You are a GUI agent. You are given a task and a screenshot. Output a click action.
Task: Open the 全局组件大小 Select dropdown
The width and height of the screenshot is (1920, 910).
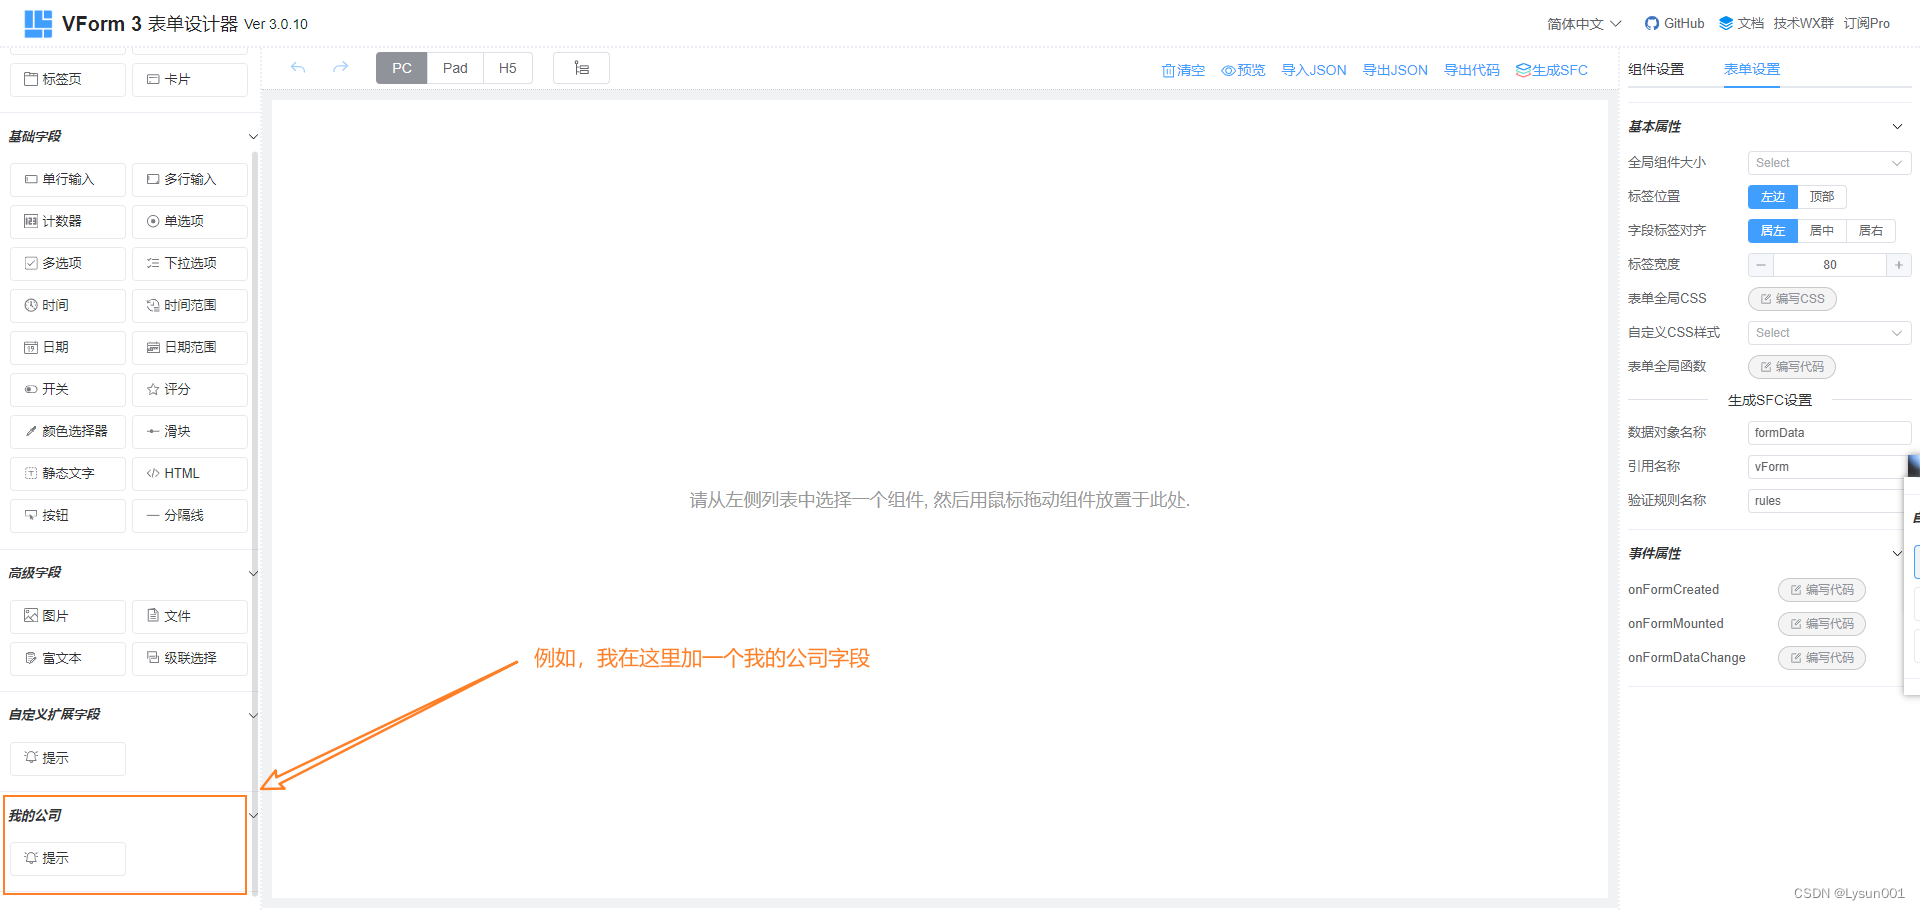point(1828,162)
